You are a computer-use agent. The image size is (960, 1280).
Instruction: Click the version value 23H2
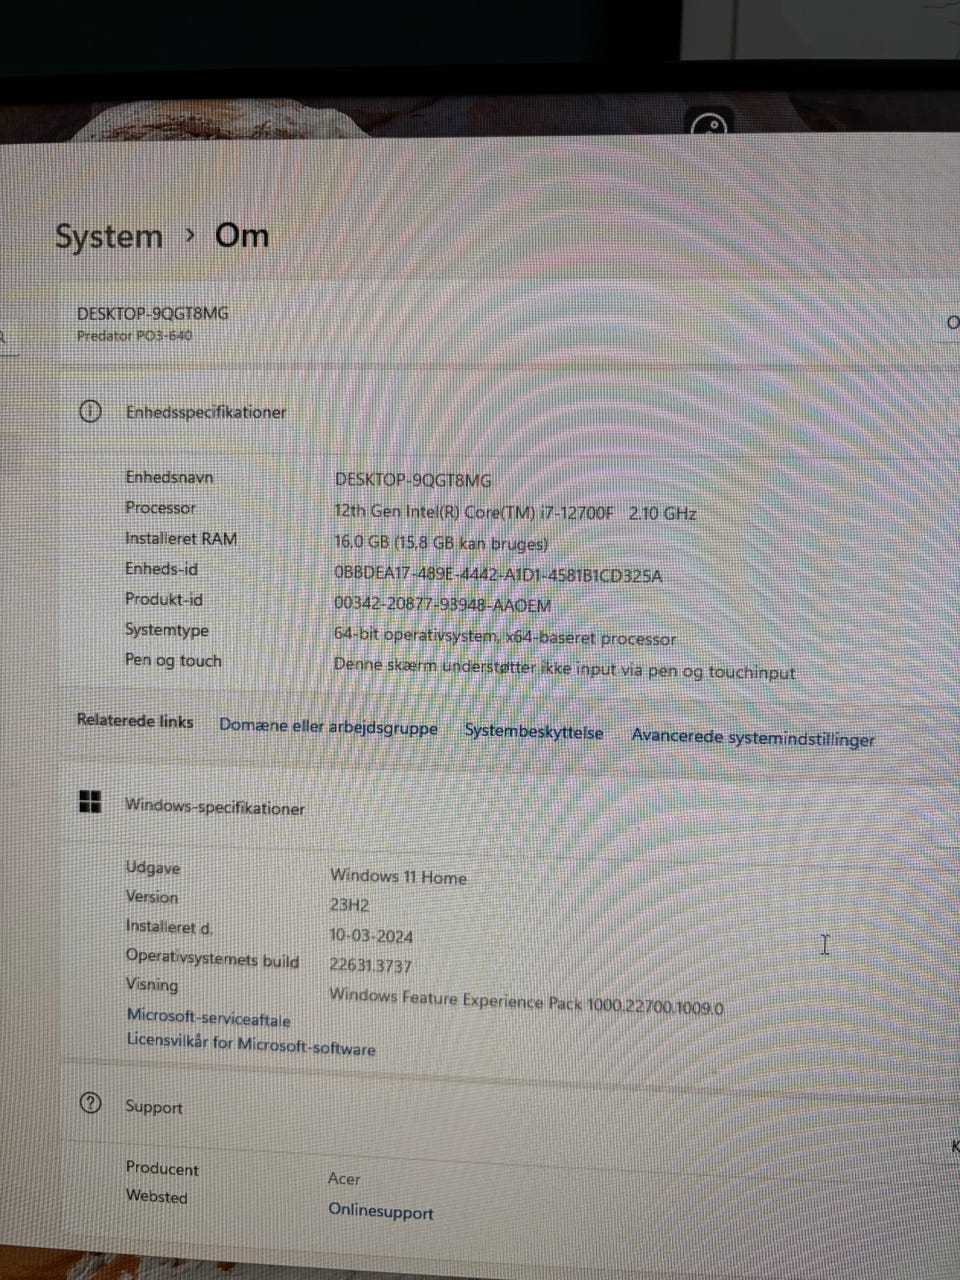[349, 905]
